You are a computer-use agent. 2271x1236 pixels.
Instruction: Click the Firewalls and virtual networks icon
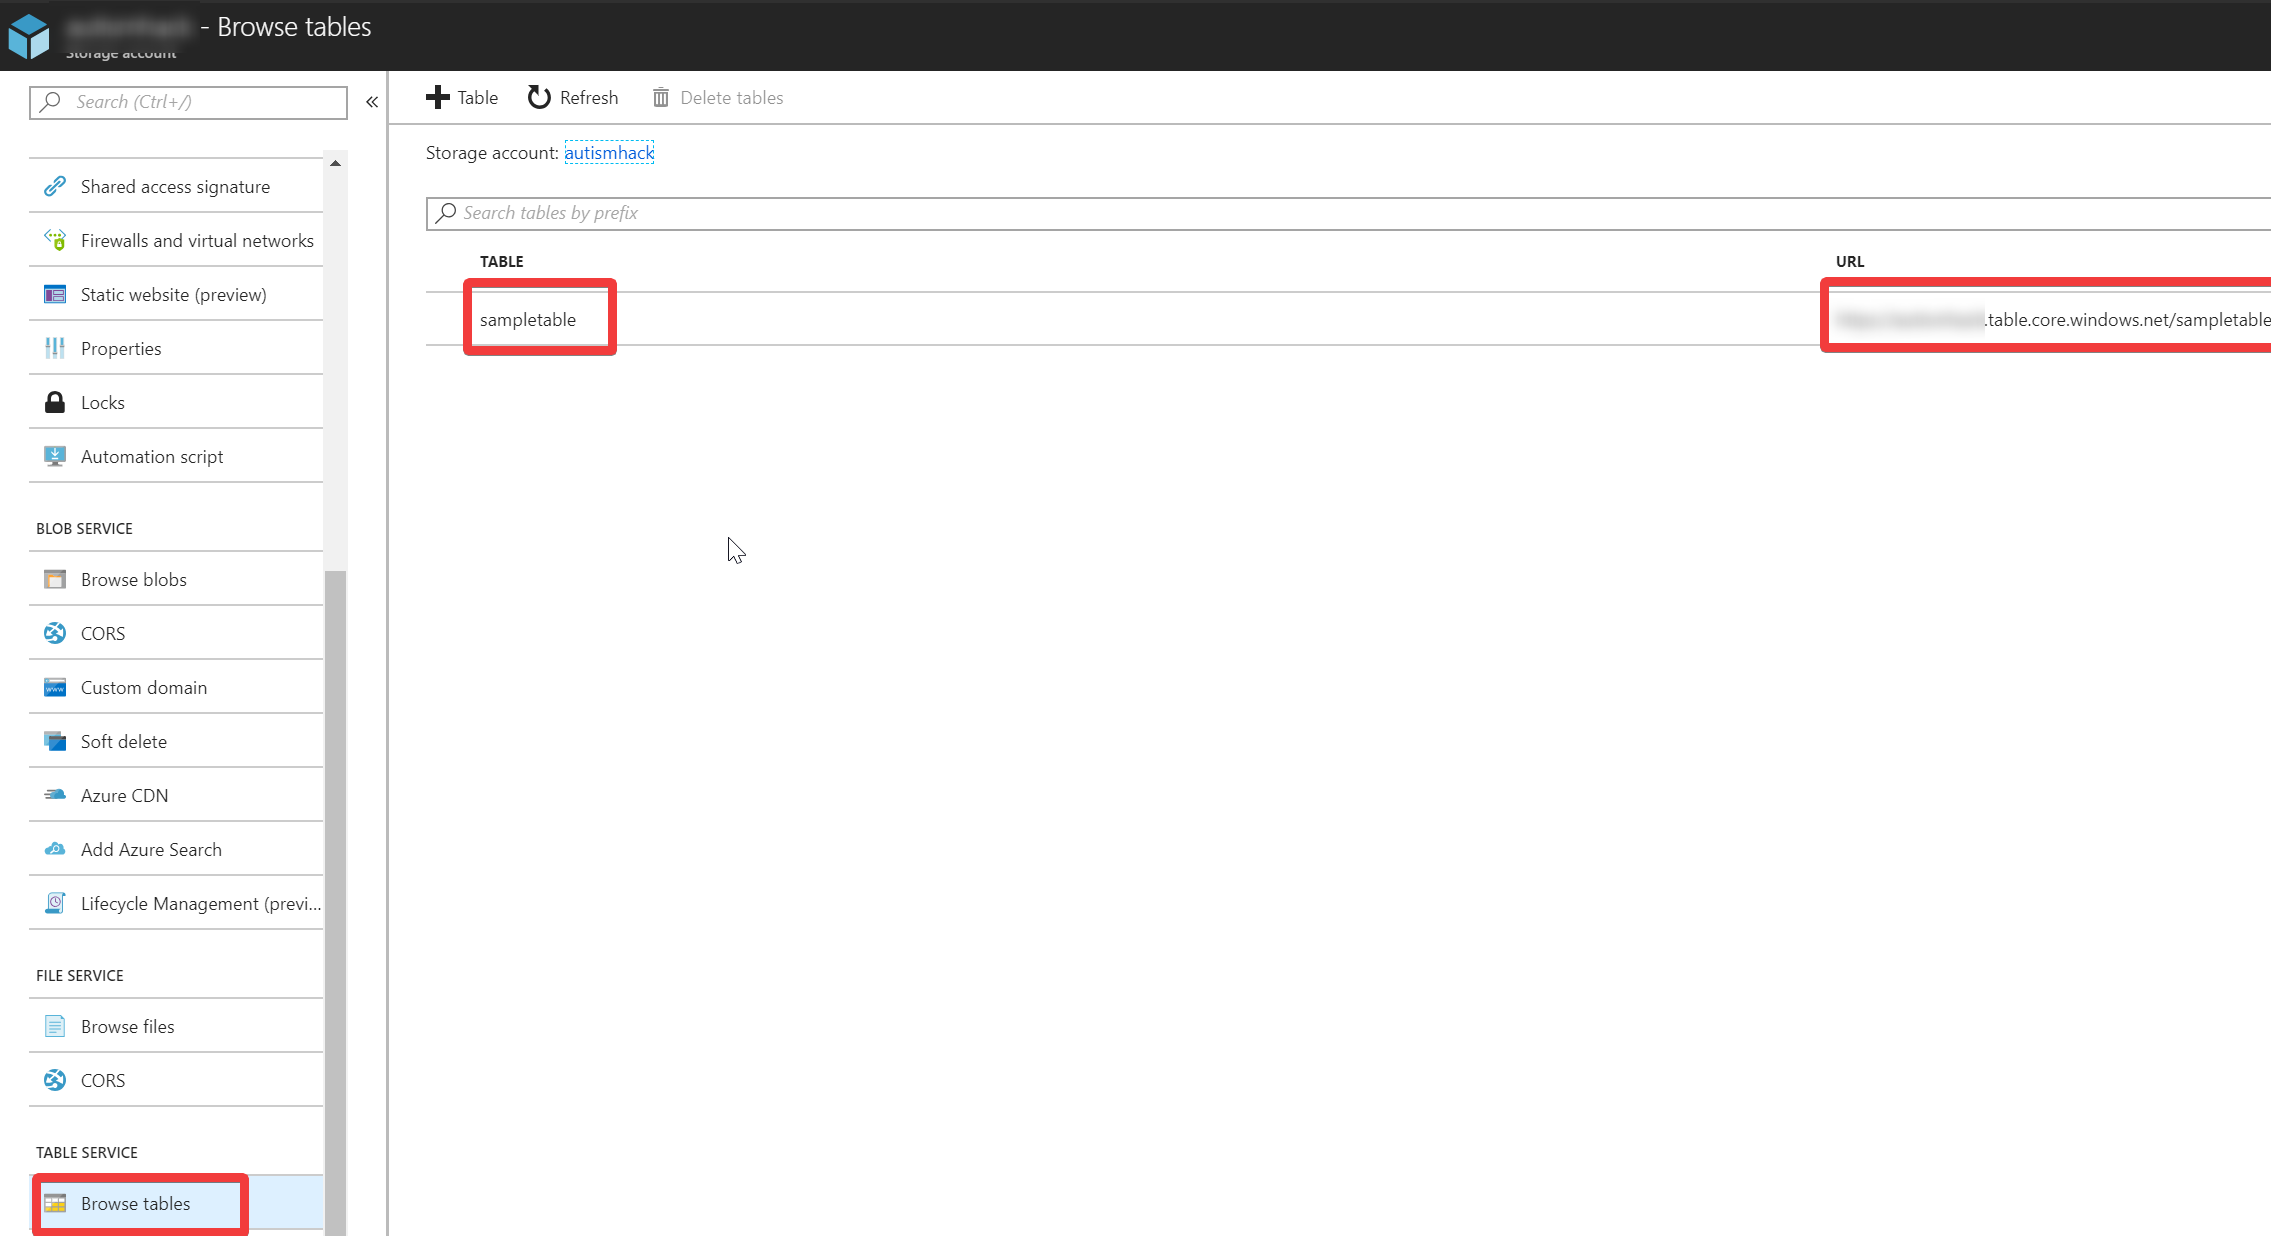coord(55,239)
